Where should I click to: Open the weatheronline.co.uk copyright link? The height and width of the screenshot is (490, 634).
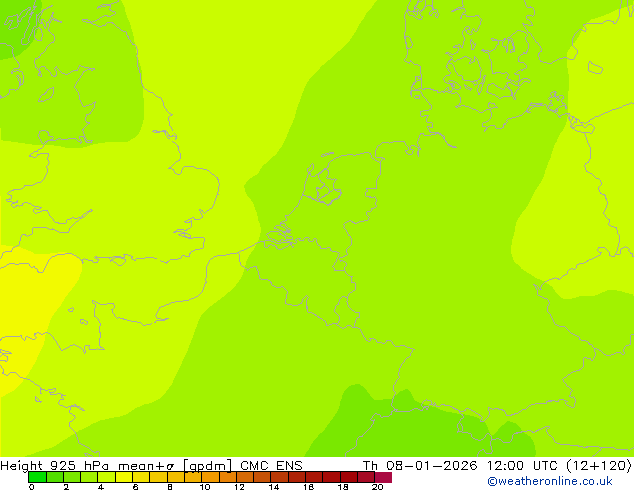pos(550,481)
